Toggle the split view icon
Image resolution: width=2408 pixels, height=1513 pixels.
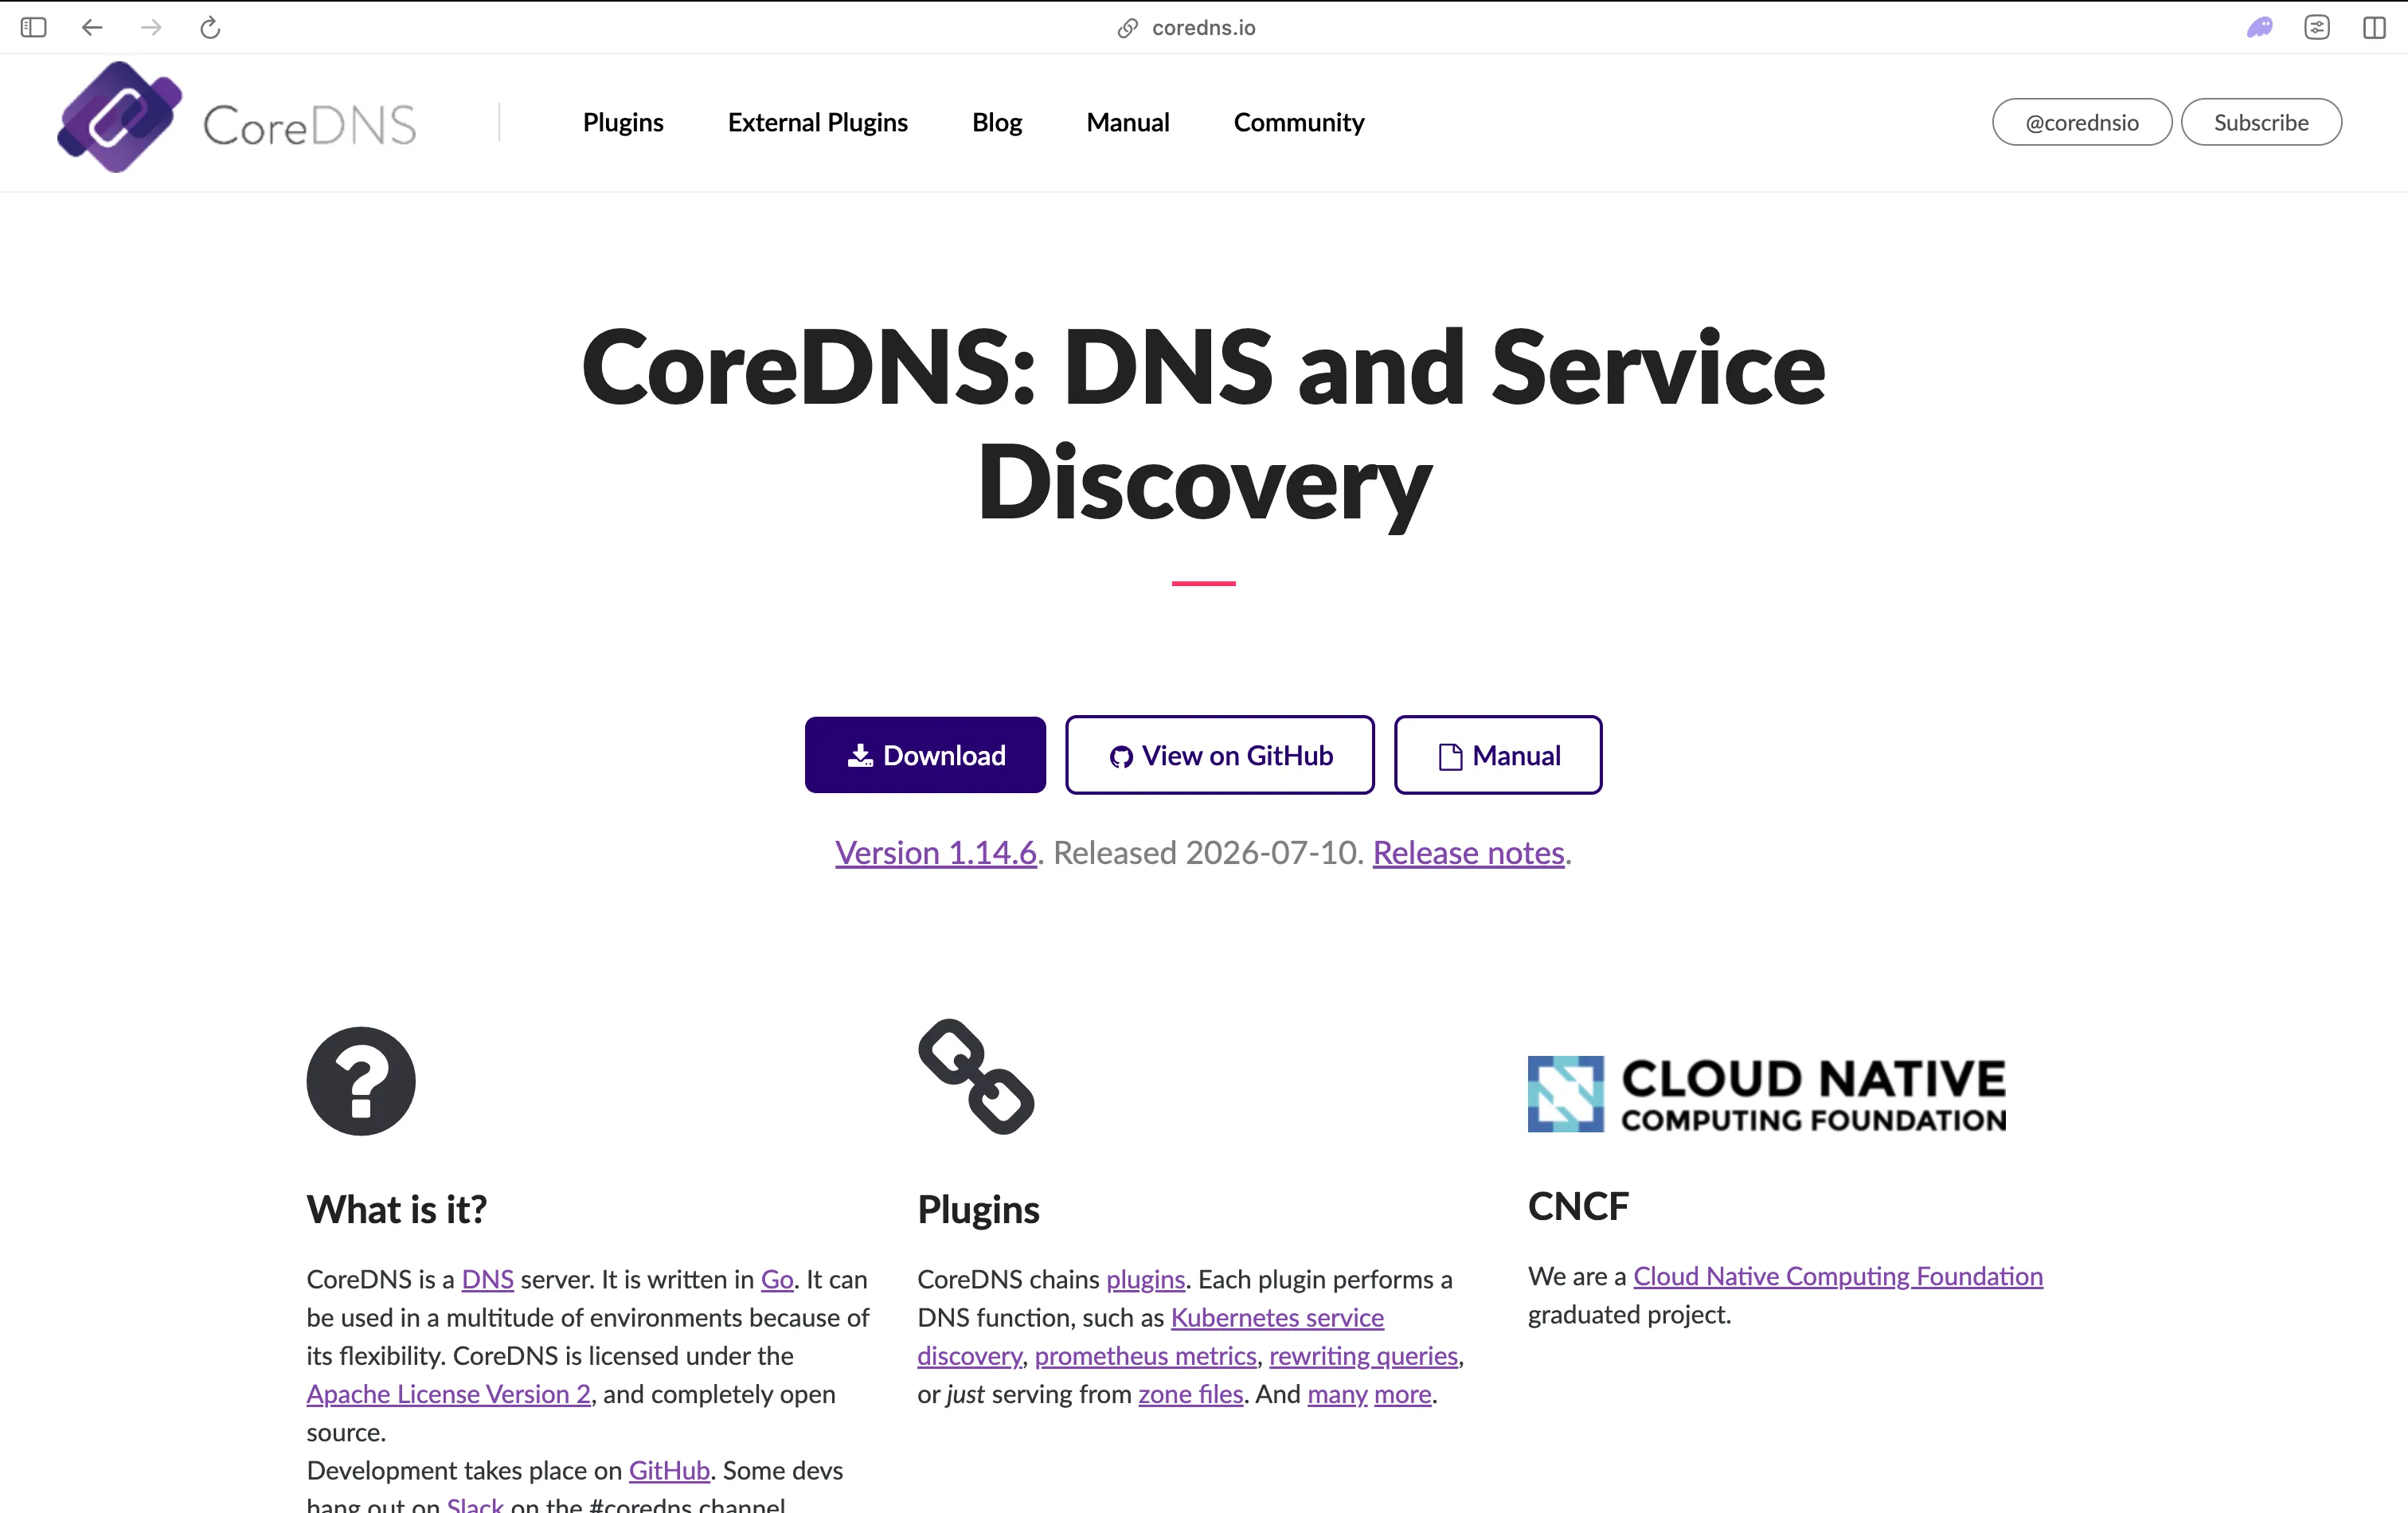2375,27
